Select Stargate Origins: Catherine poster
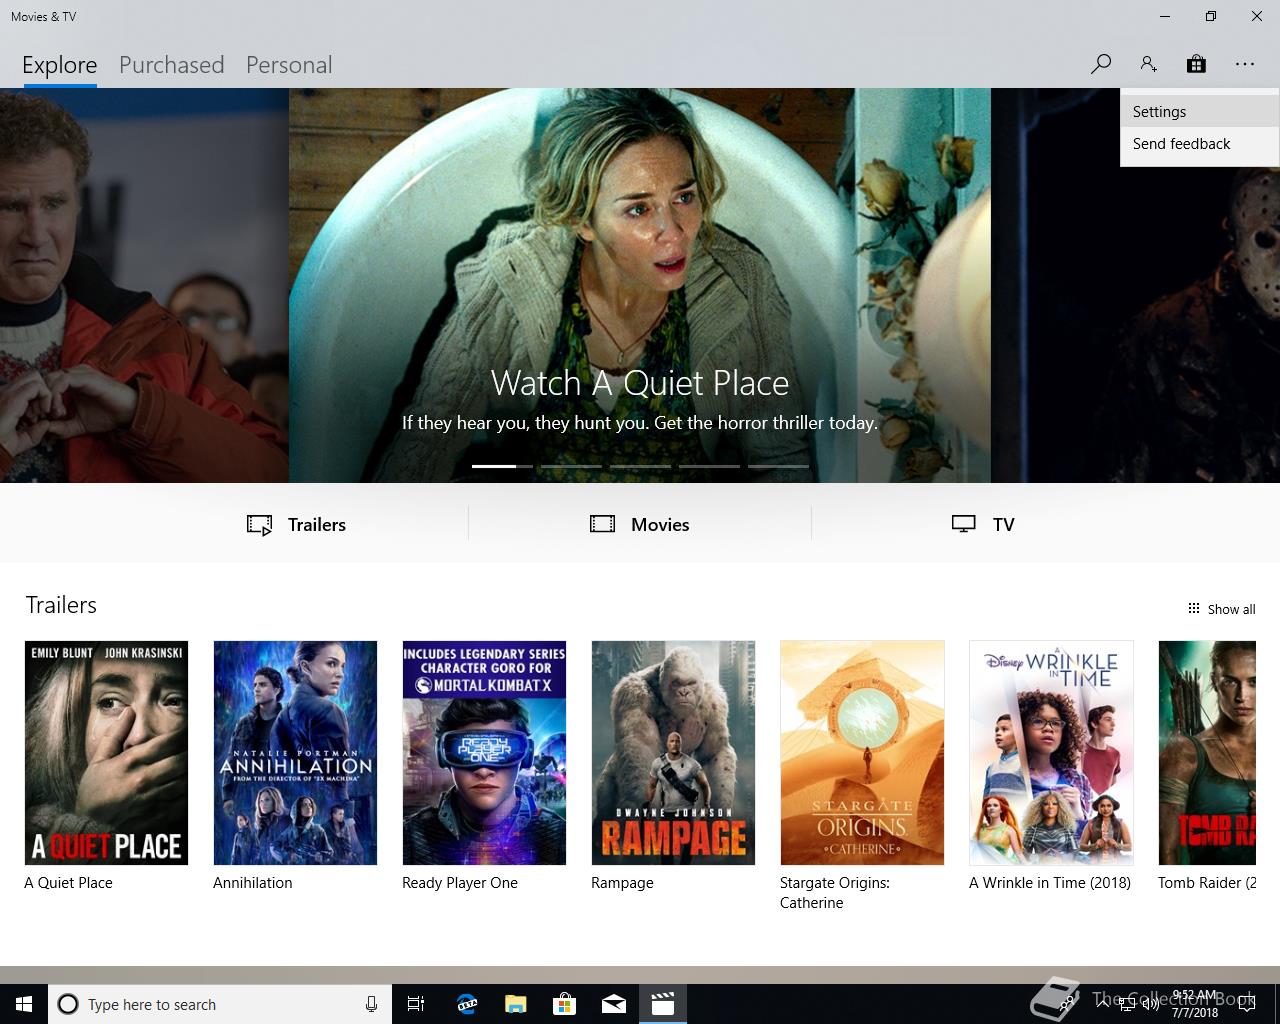This screenshot has width=1280, height=1024. 862,753
